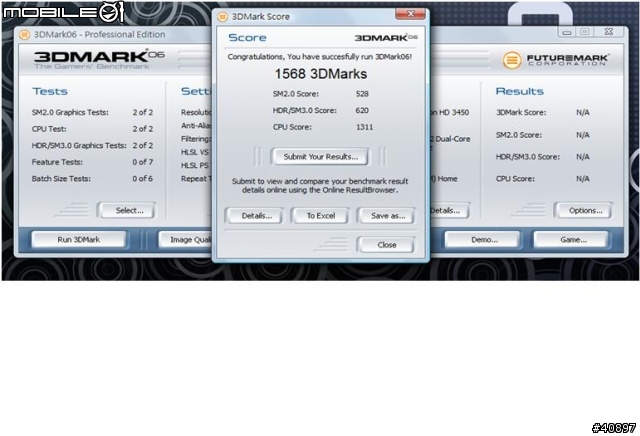Click the Score heading in dialog
The width and height of the screenshot is (640, 436).
(x=247, y=38)
